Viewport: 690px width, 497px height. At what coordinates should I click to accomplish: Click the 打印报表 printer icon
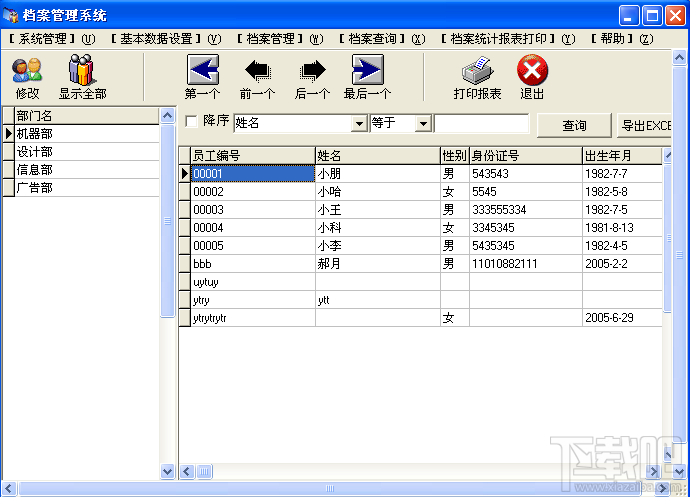click(477, 70)
